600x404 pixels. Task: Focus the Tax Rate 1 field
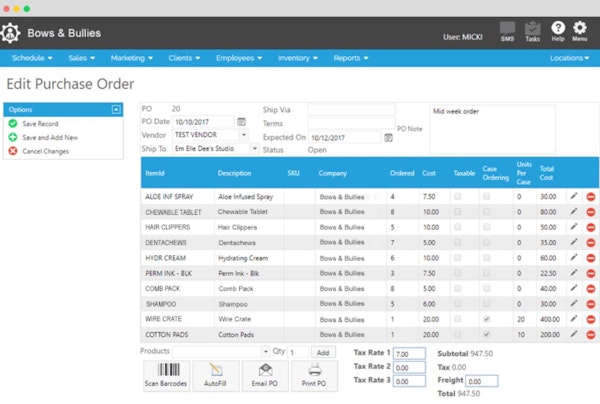[409, 354]
